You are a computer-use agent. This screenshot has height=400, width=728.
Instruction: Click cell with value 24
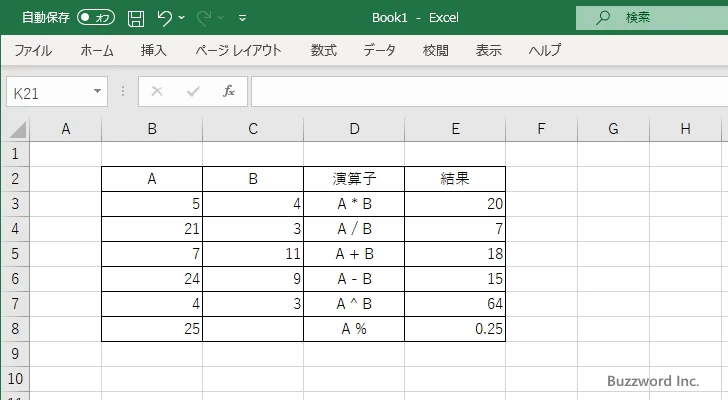(x=152, y=279)
